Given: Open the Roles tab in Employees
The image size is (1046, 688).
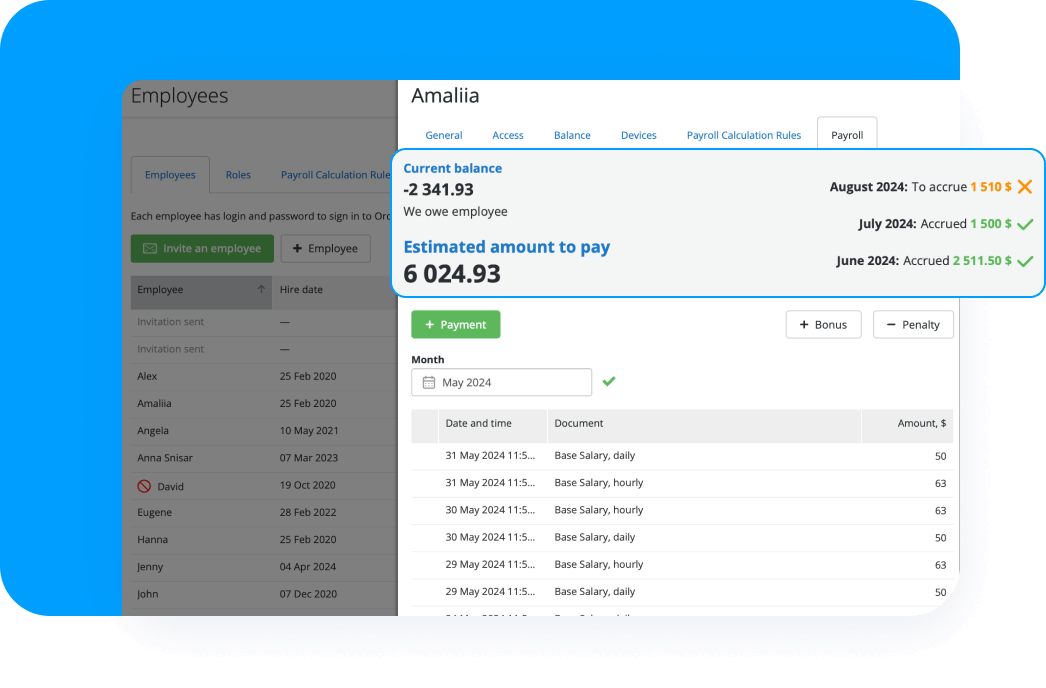Looking at the screenshot, I should pos(238,175).
